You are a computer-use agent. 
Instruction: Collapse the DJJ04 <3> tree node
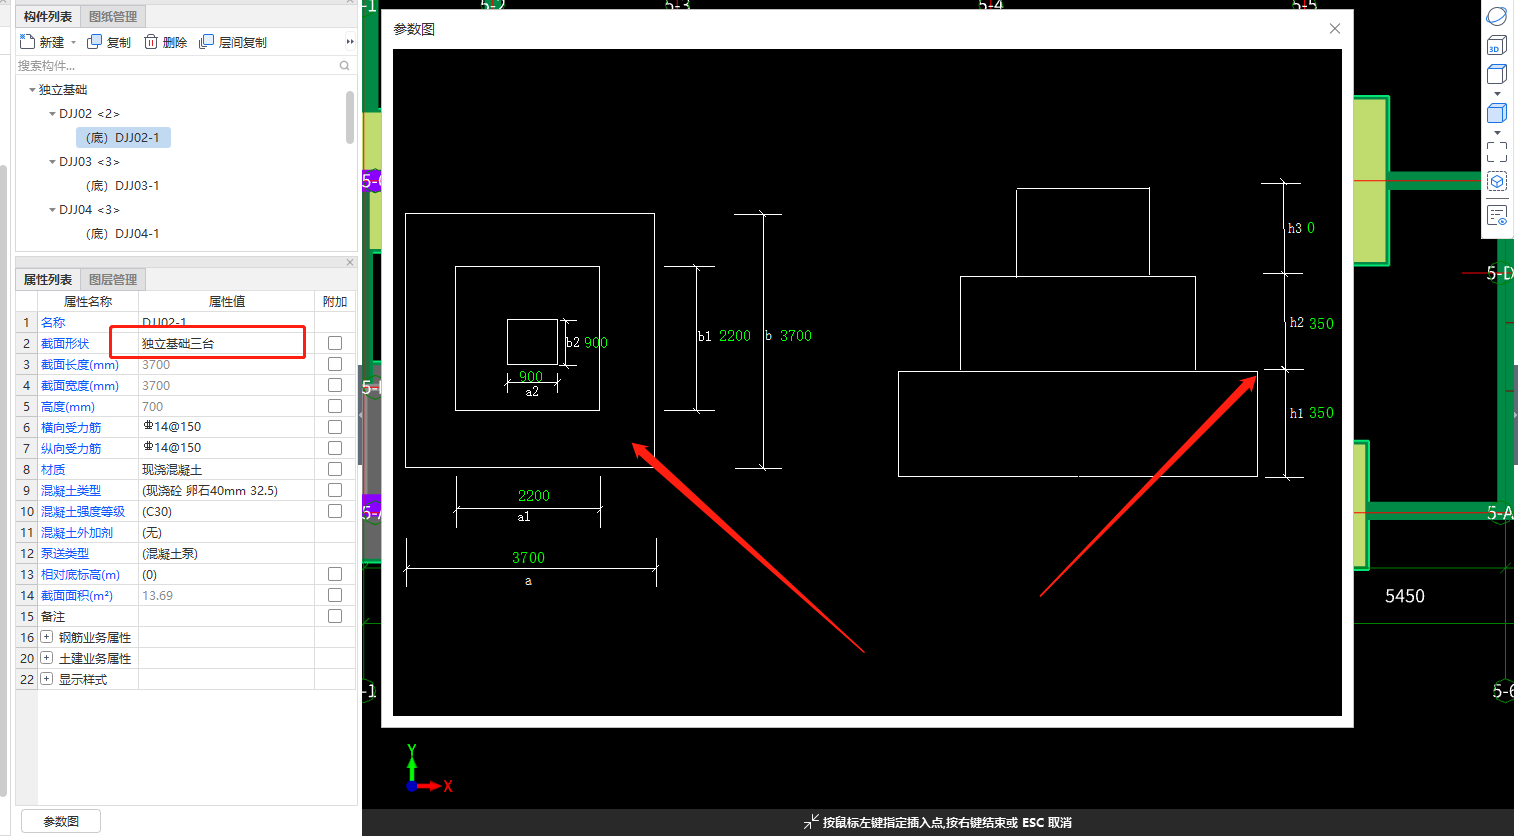[x=52, y=210]
